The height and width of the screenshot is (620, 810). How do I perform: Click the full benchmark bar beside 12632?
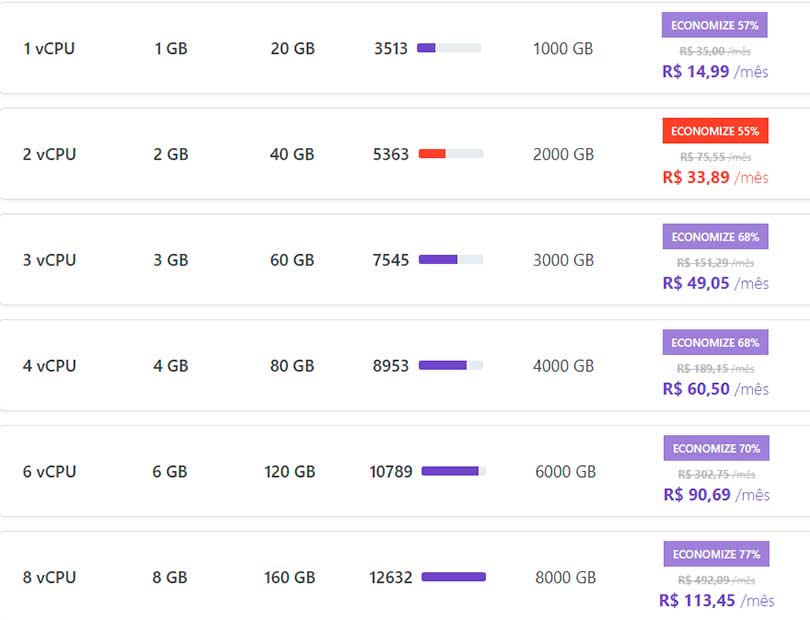(453, 577)
